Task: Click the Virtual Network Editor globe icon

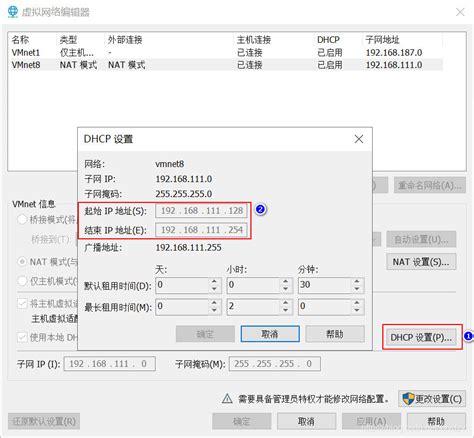Action: 13,12
